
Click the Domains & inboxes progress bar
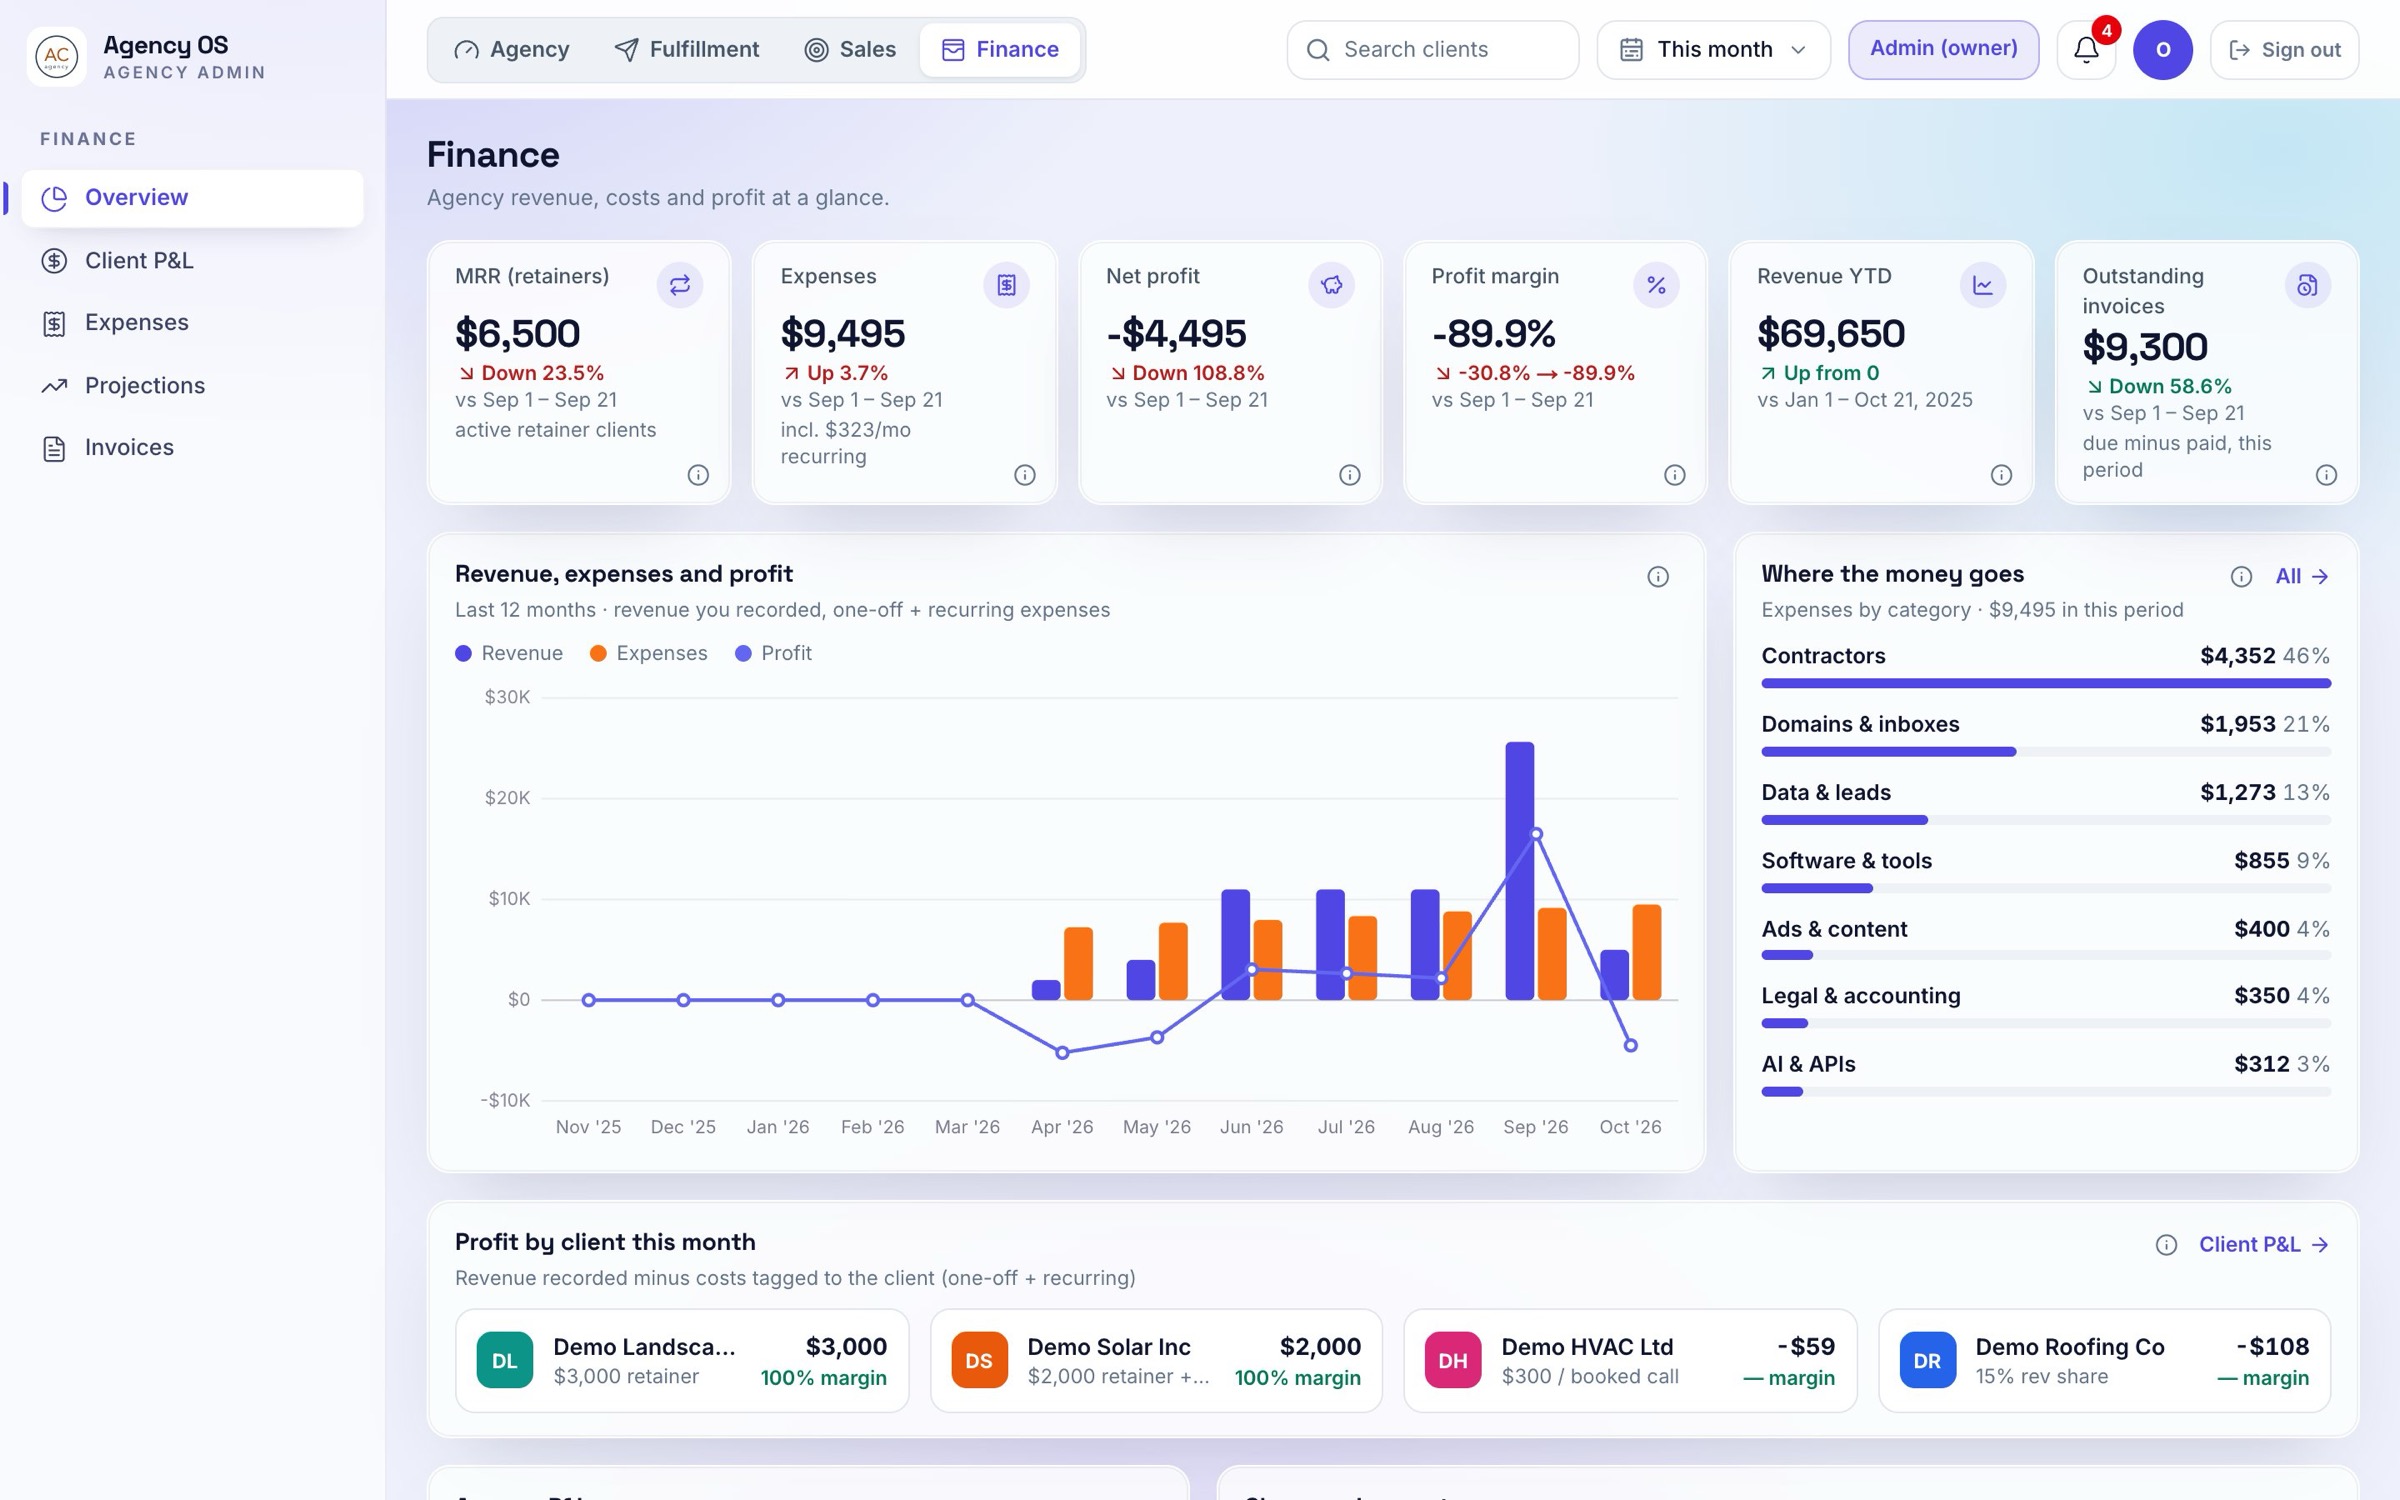[x=2046, y=752]
